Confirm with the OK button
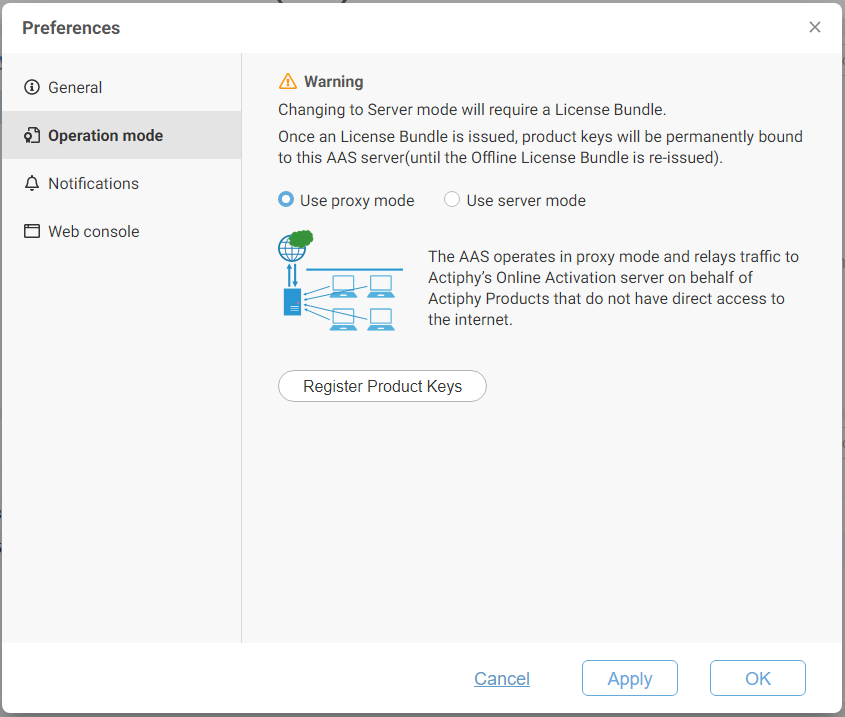The image size is (845, 717). coord(758,678)
